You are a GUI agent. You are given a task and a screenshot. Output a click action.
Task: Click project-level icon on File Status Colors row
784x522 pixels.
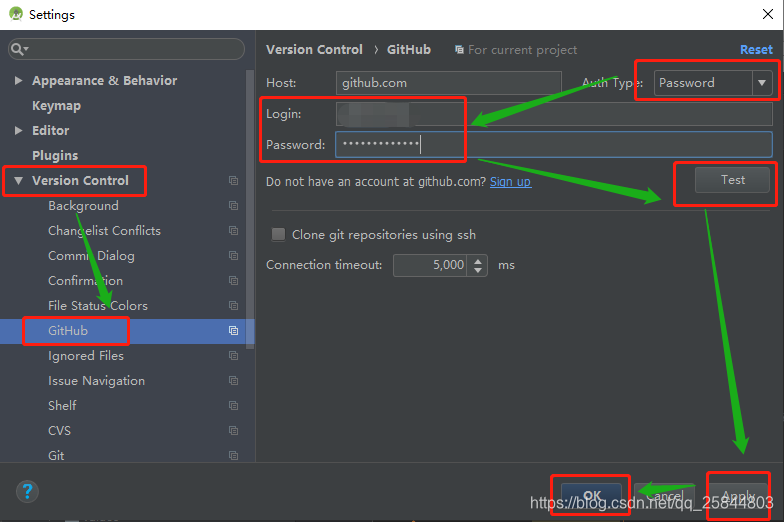coord(233,306)
